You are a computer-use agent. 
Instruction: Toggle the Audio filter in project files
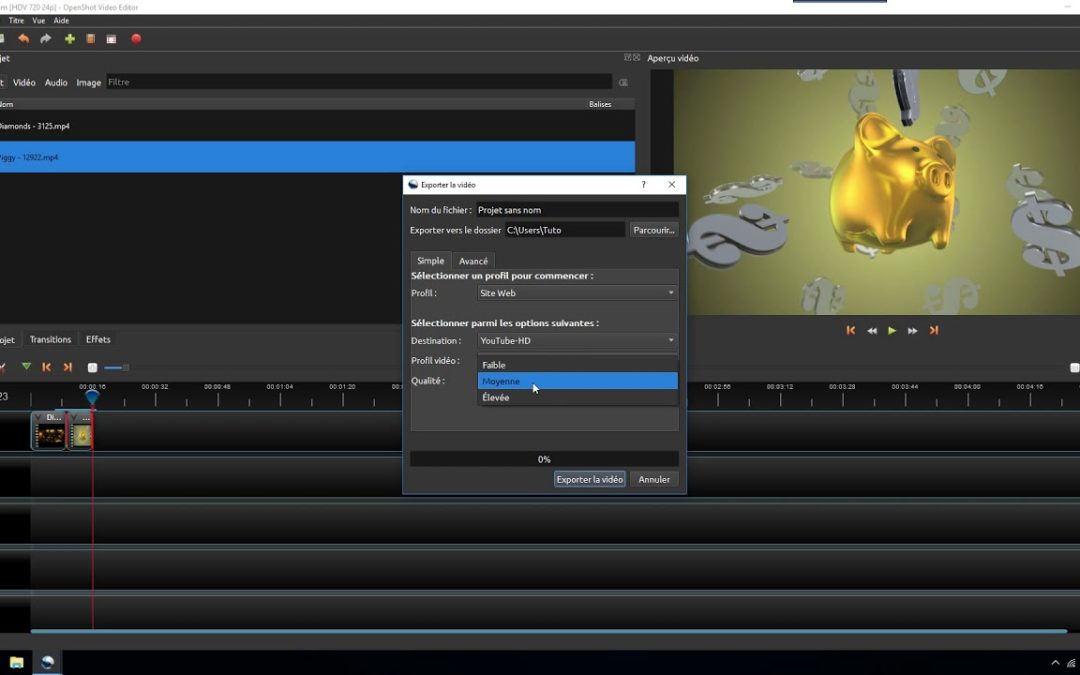(56, 82)
